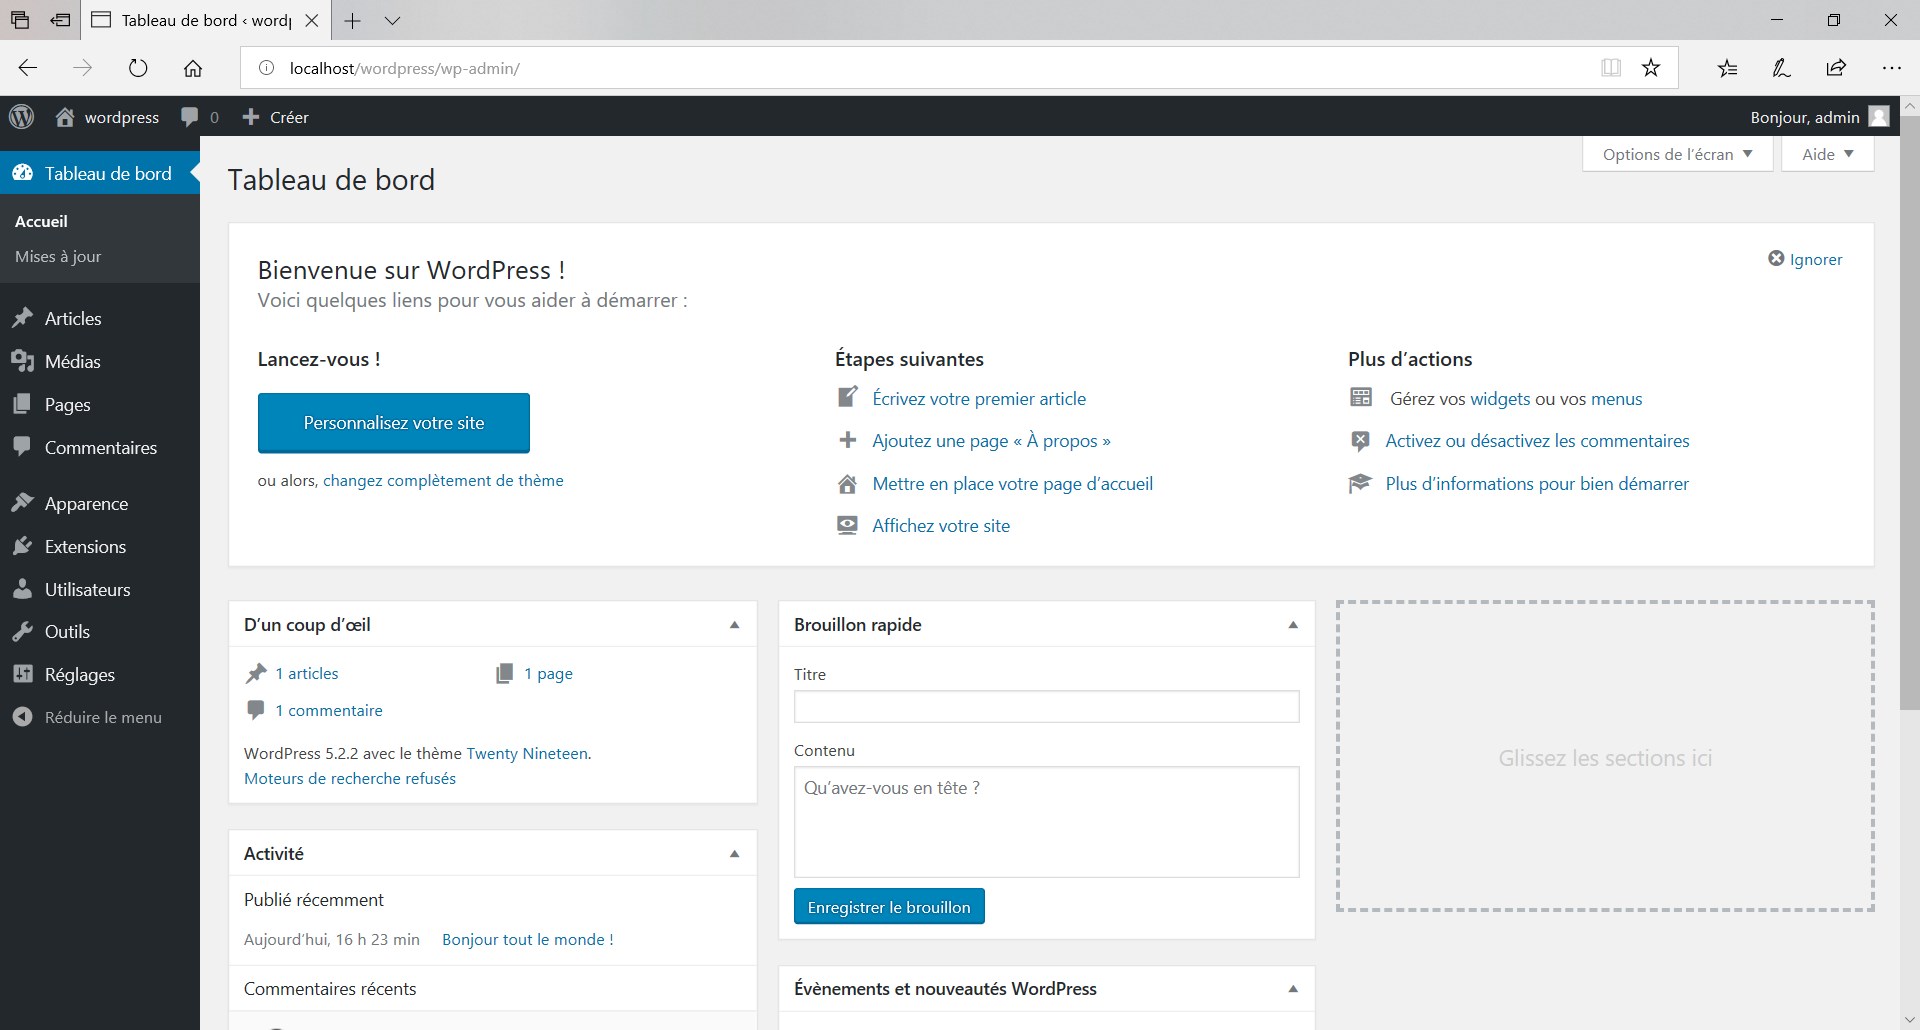The height and width of the screenshot is (1030, 1920).
Task: Open the tab preview chevron
Action: pyautogui.click(x=392, y=20)
